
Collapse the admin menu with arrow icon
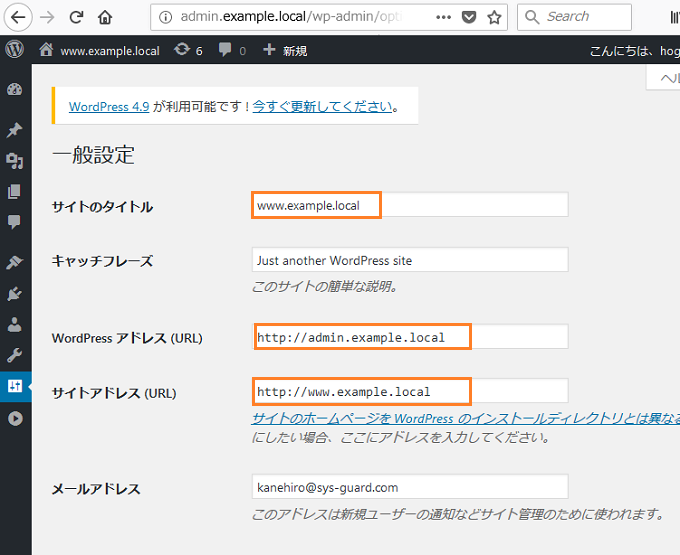(x=15, y=418)
